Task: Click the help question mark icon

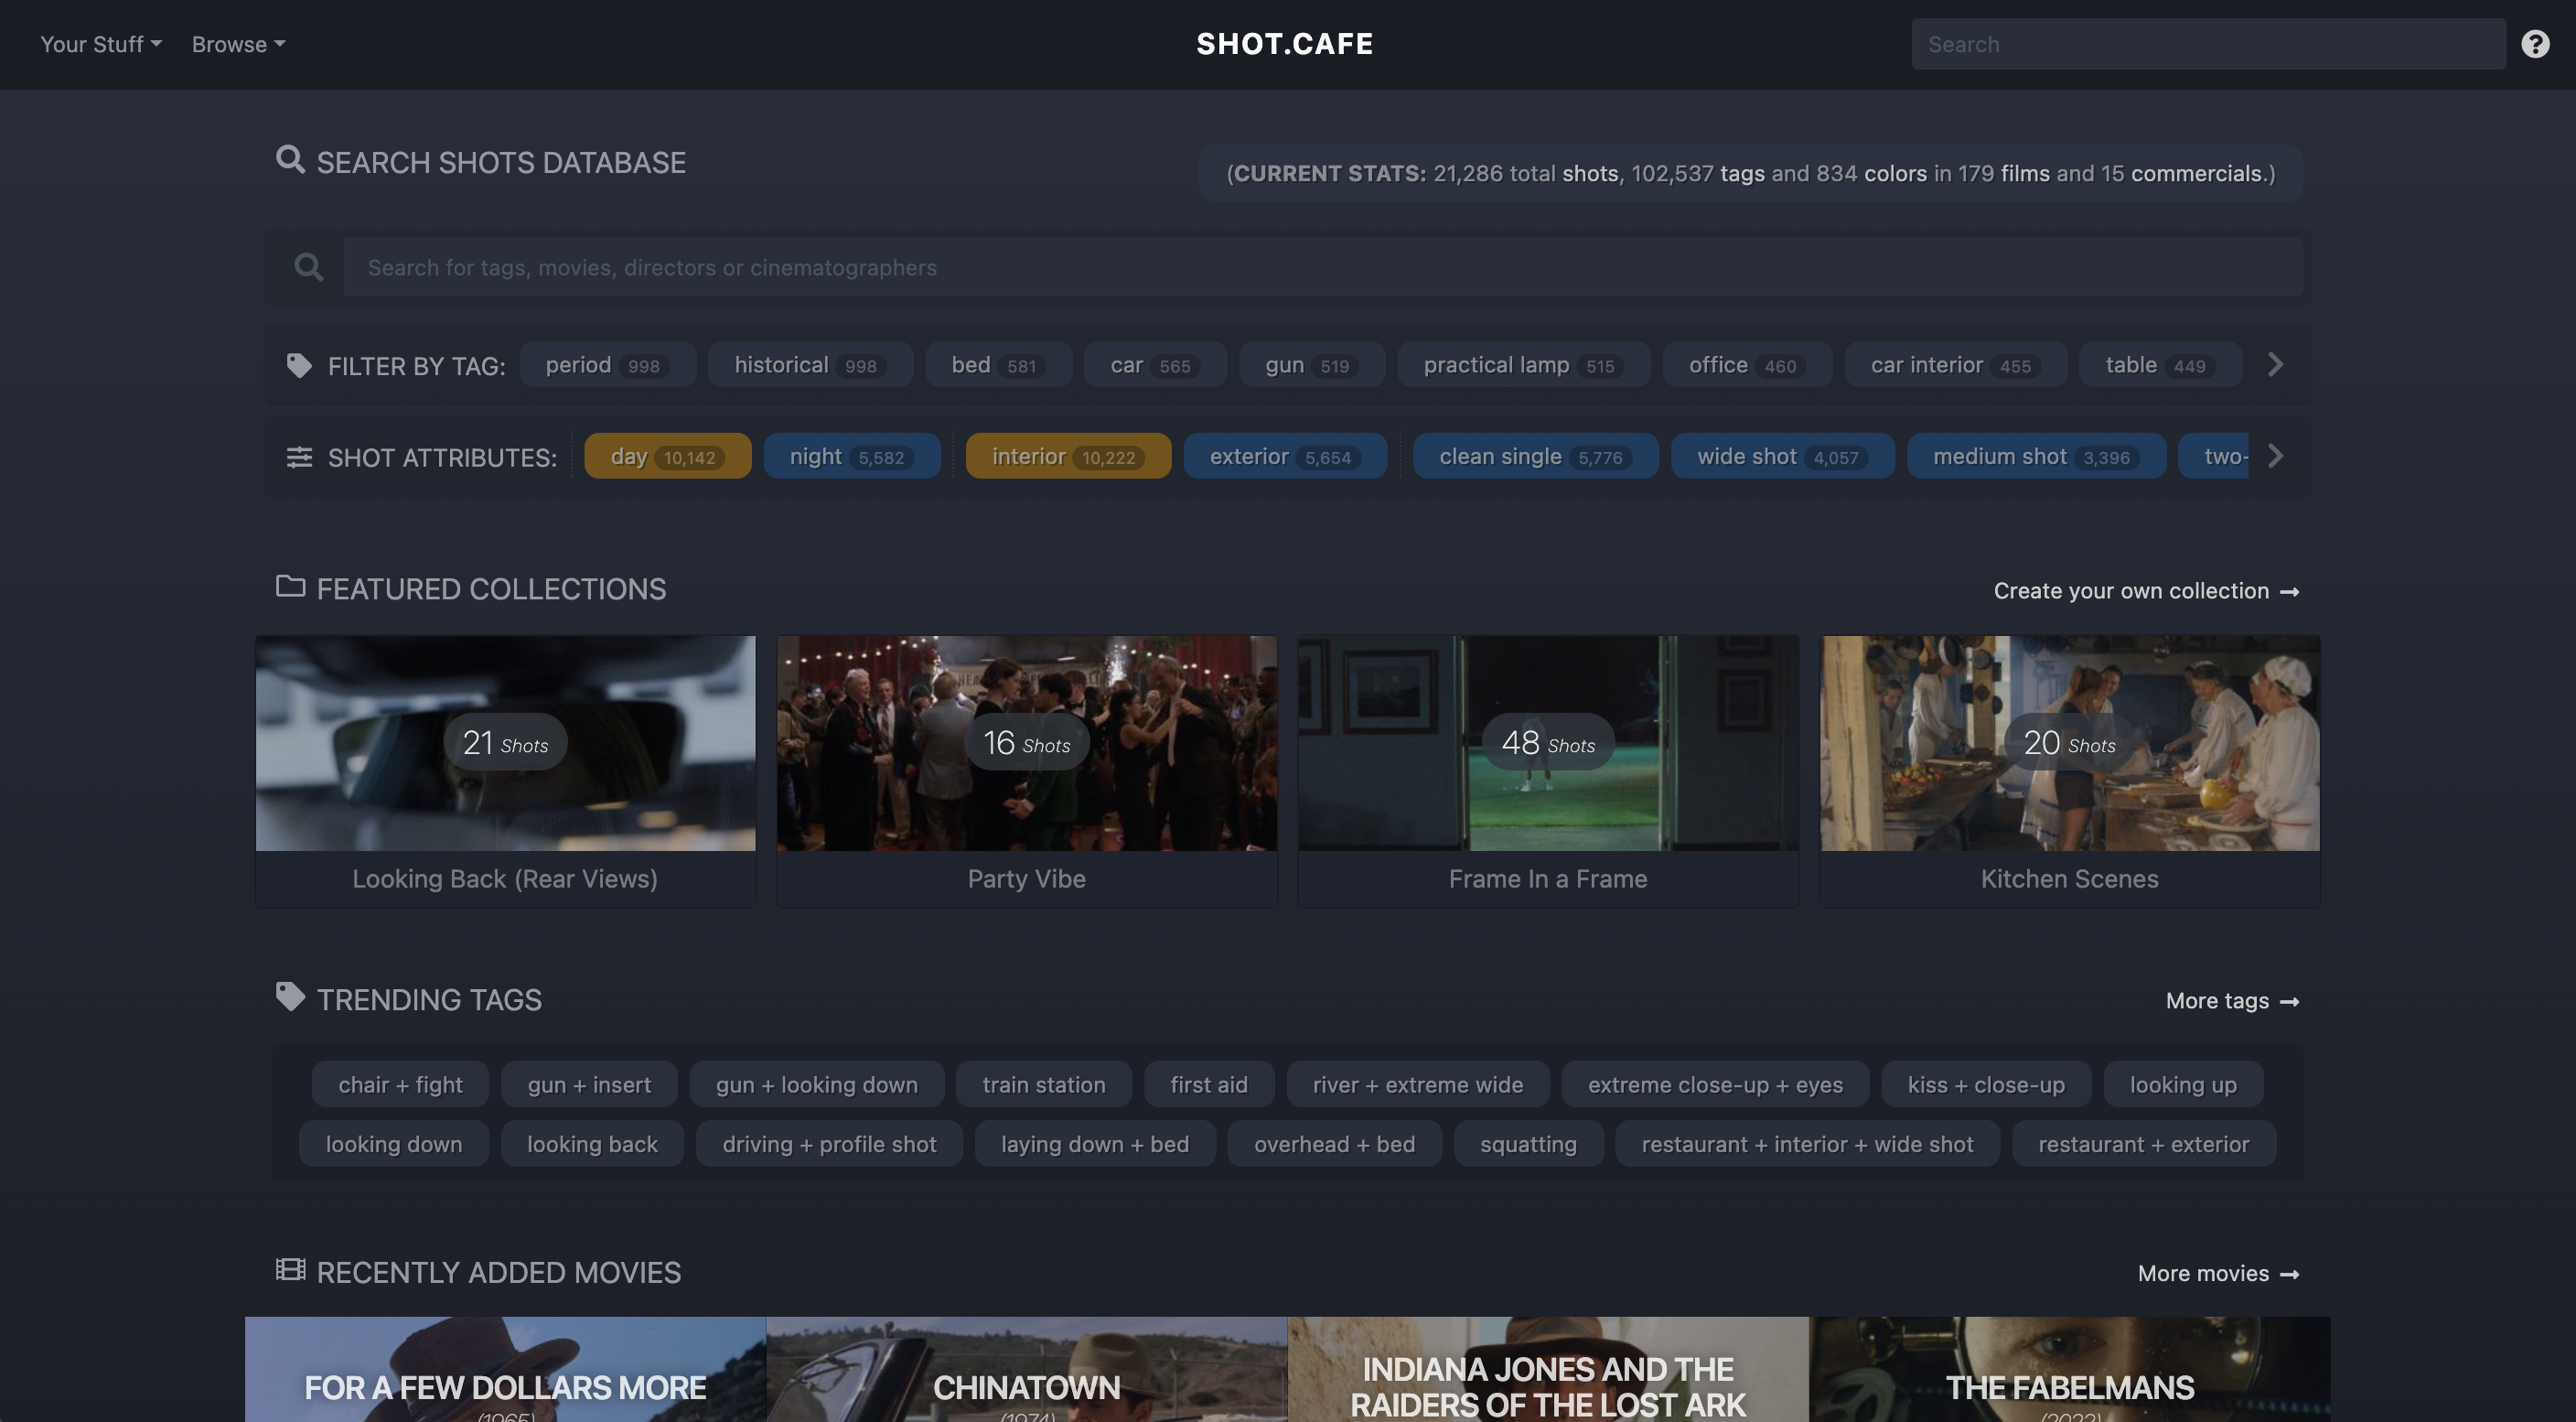Action: pyautogui.click(x=2534, y=44)
